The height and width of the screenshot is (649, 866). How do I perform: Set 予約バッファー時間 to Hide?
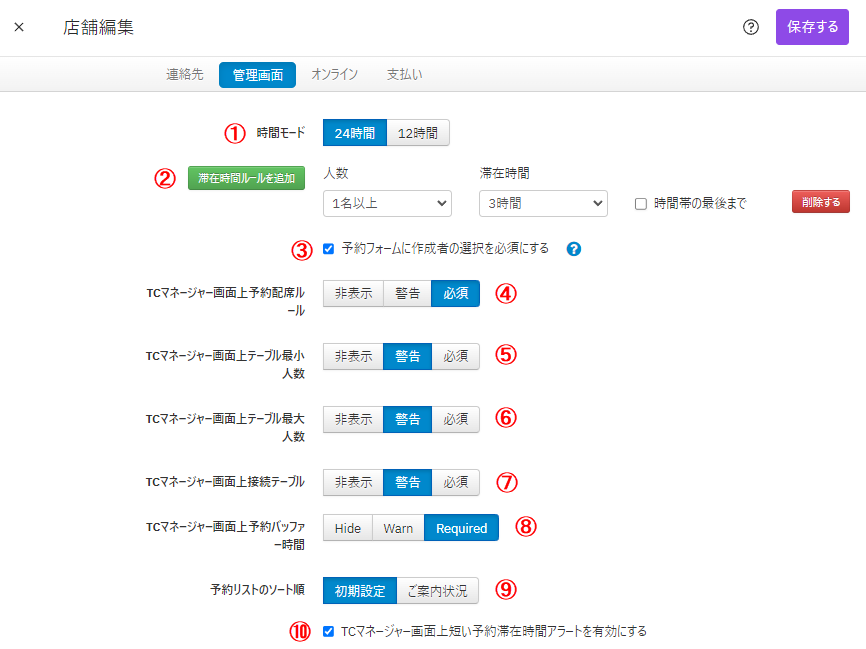coord(348,528)
